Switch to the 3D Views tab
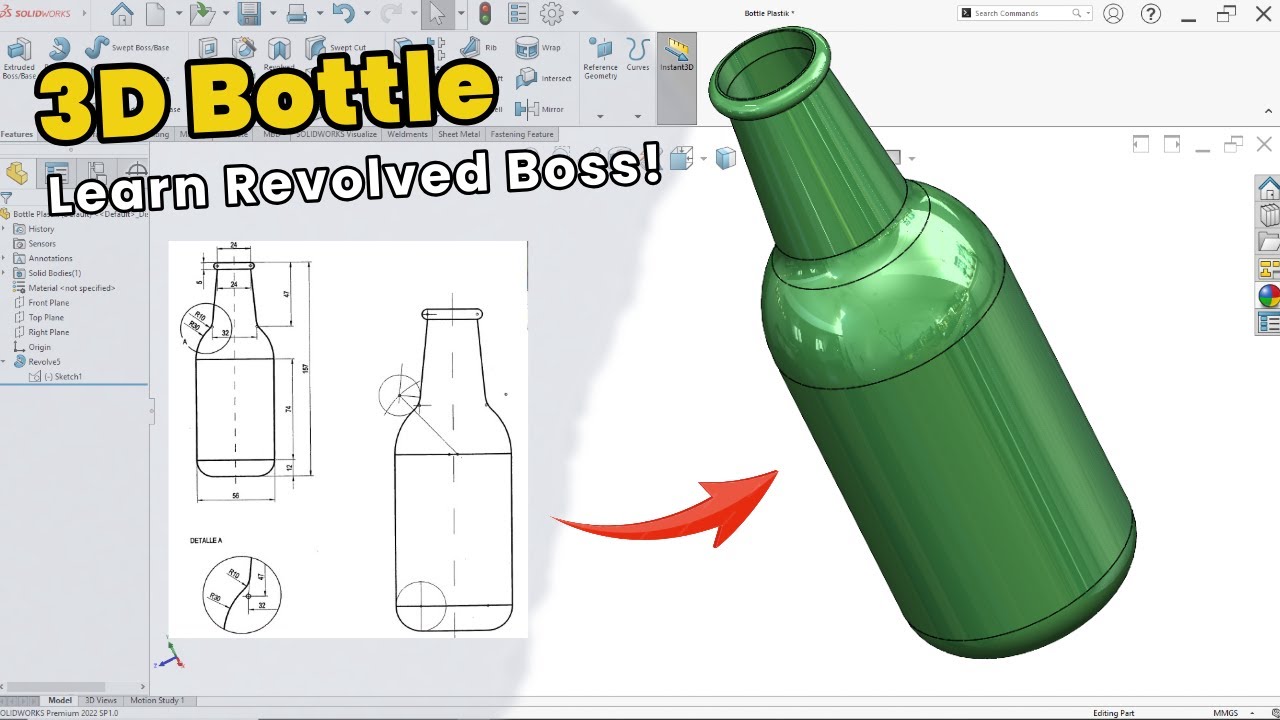The height and width of the screenshot is (720, 1280). [x=101, y=700]
